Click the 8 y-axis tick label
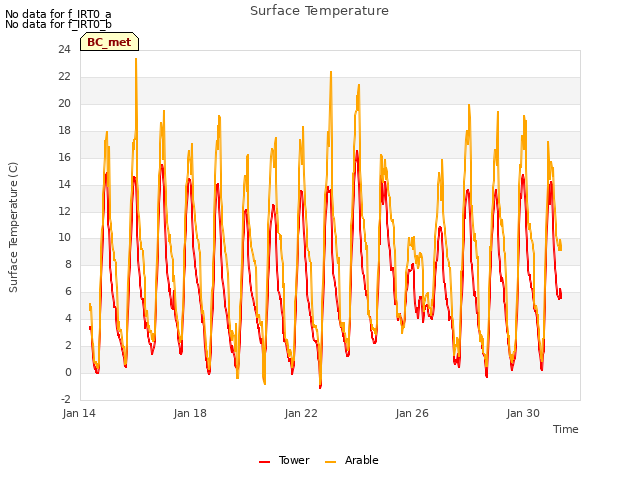This screenshot has width=640, height=480. pyautogui.click(x=68, y=264)
